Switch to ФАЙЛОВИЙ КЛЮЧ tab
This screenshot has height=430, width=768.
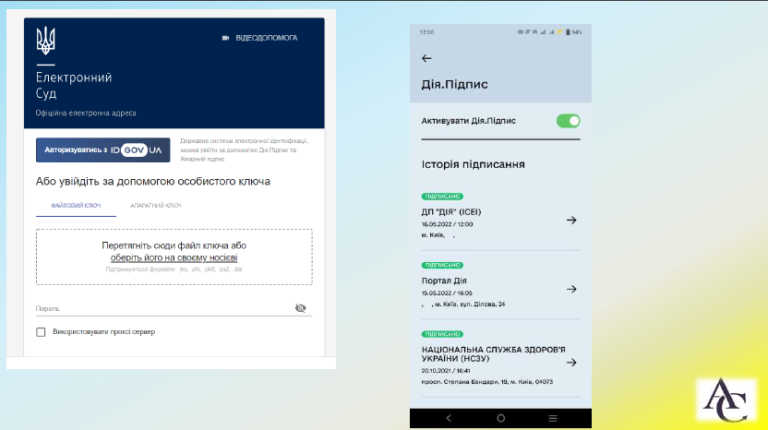pos(76,206)
